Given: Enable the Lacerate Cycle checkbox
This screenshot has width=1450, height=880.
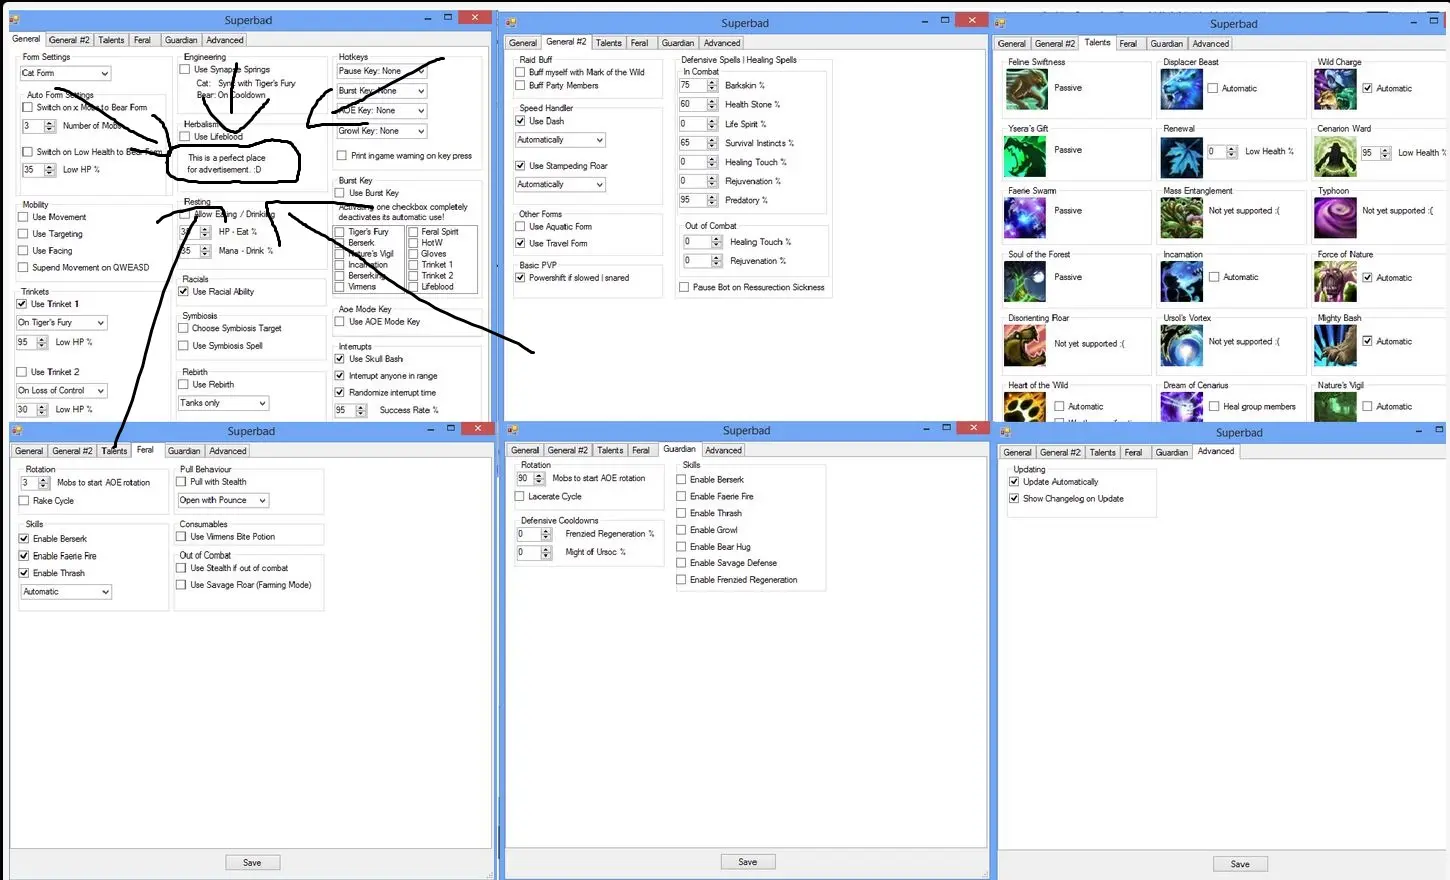Looking at the screenshot, I should 520,497.
